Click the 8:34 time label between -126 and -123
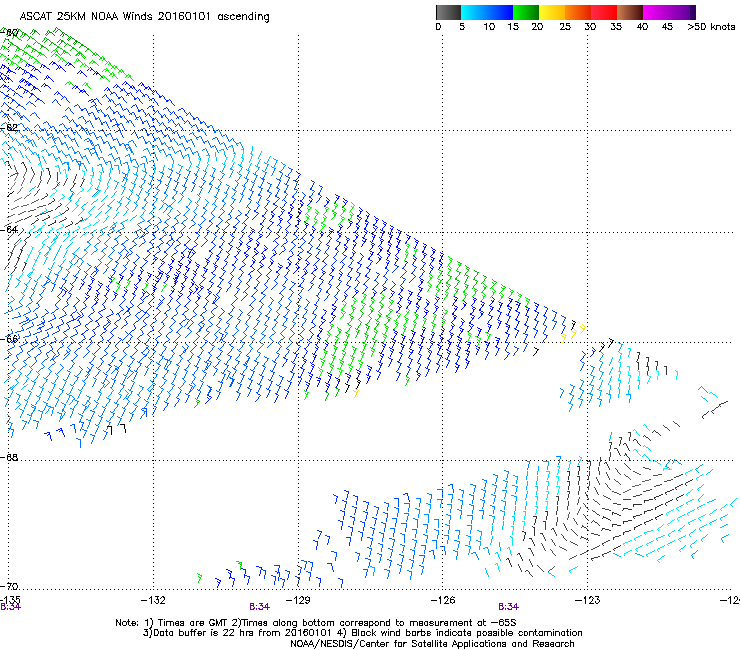 (x=508, y=607)
